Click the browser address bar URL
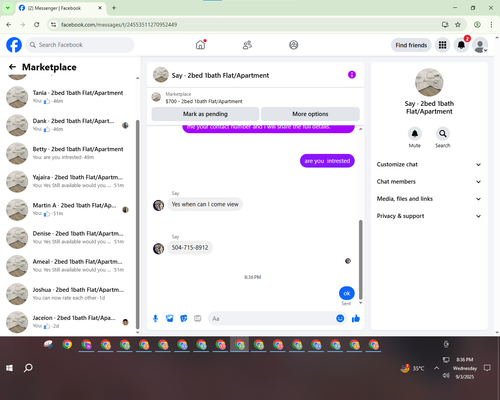This screenshot has width=500, height=400. click(119, 25)
